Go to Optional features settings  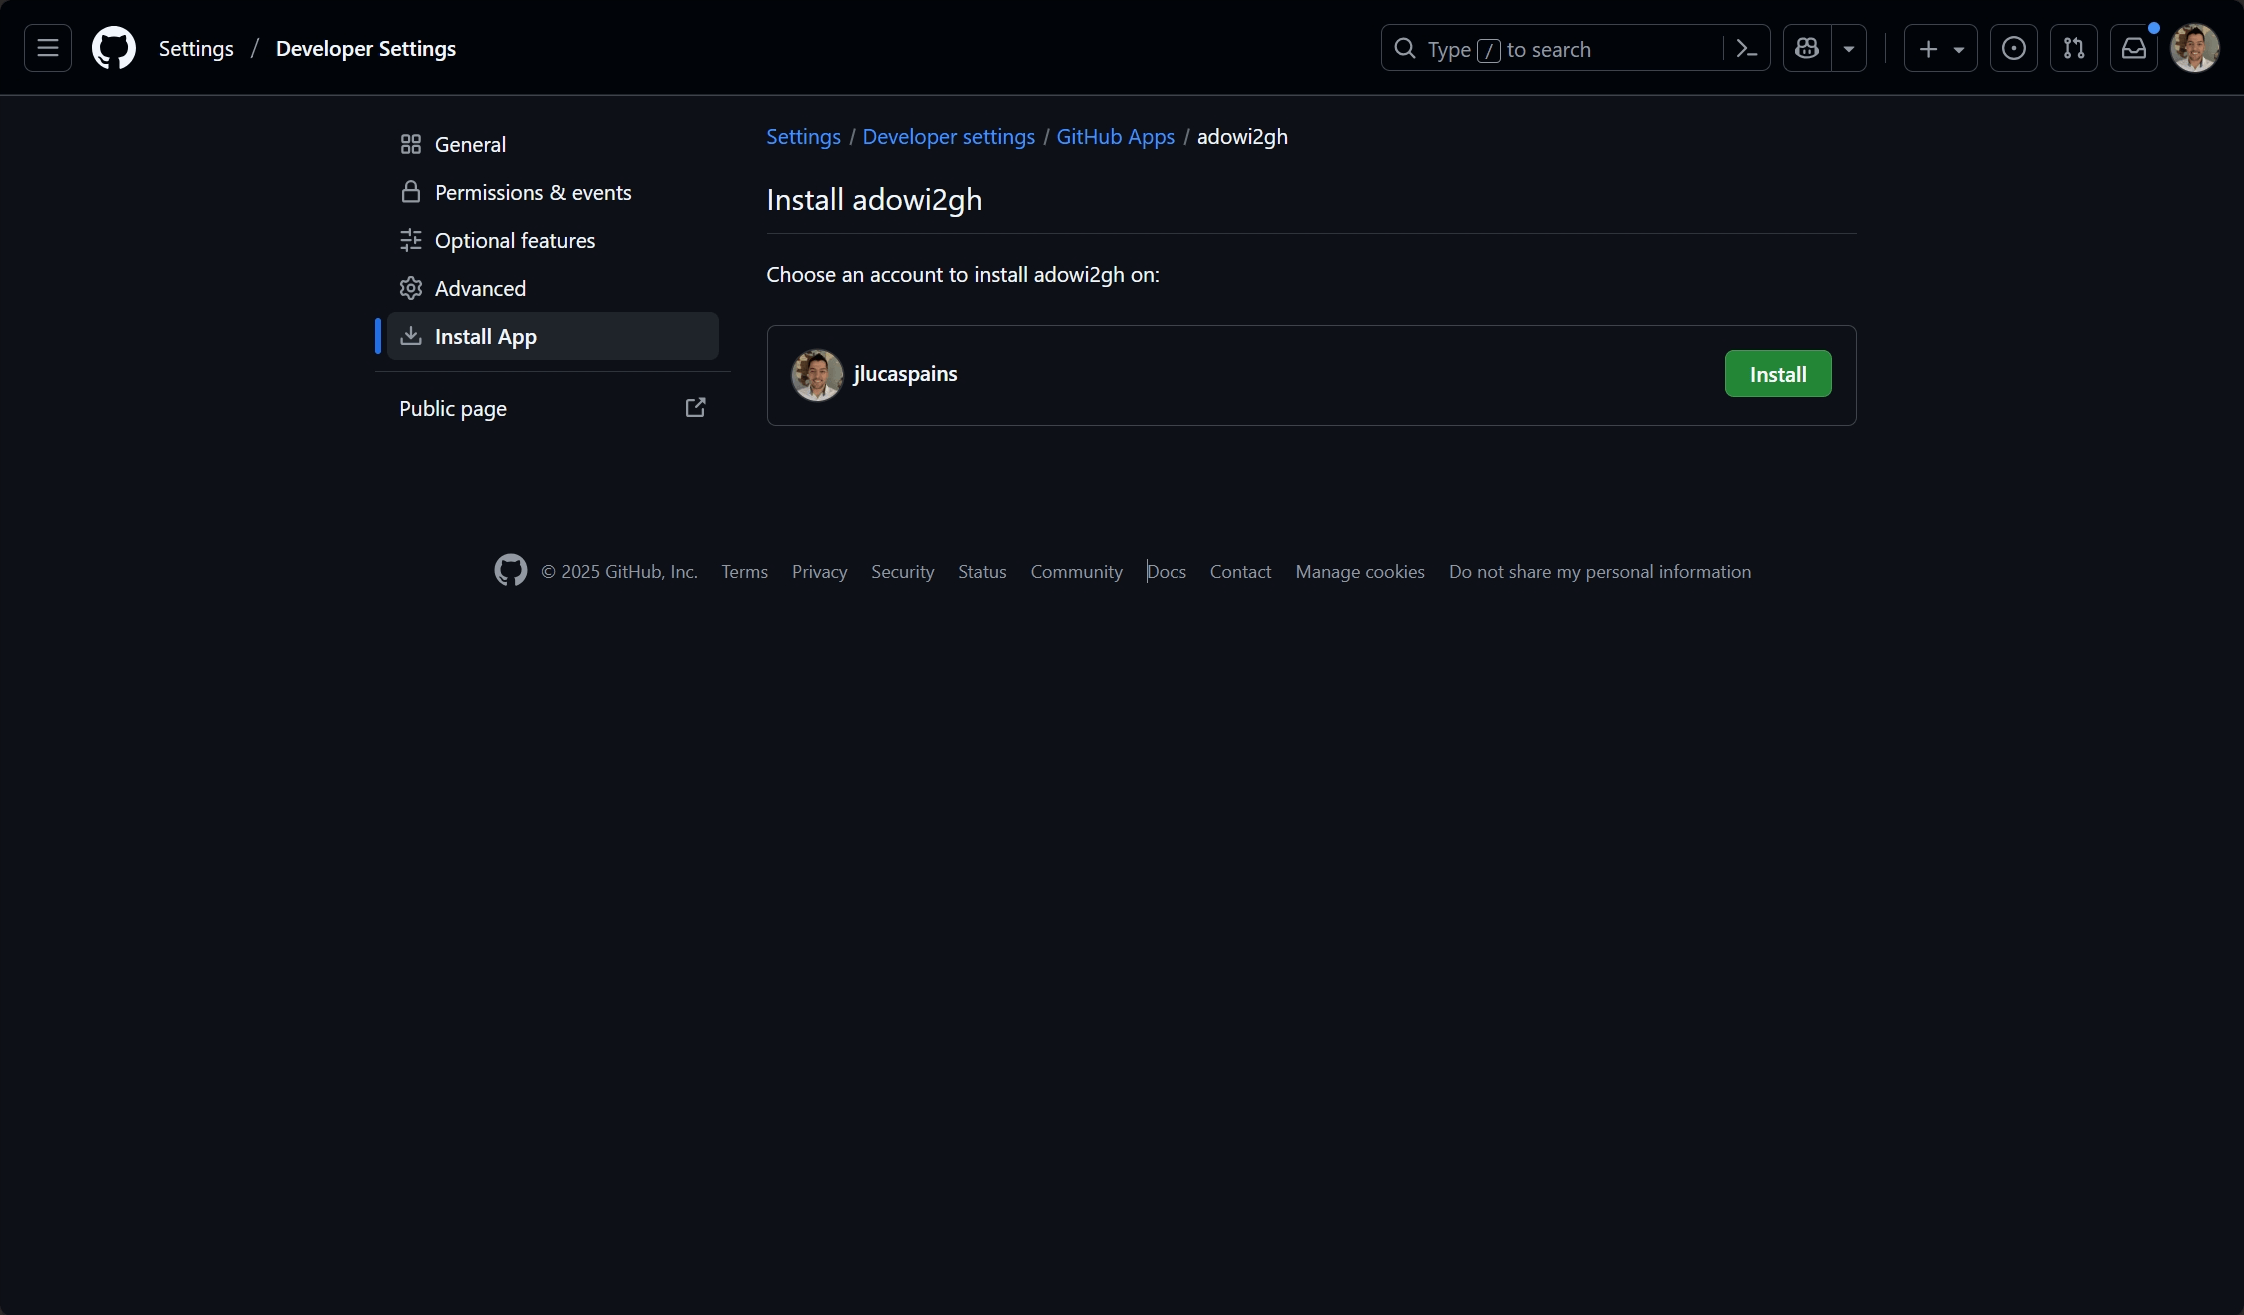tap(514, 240)
